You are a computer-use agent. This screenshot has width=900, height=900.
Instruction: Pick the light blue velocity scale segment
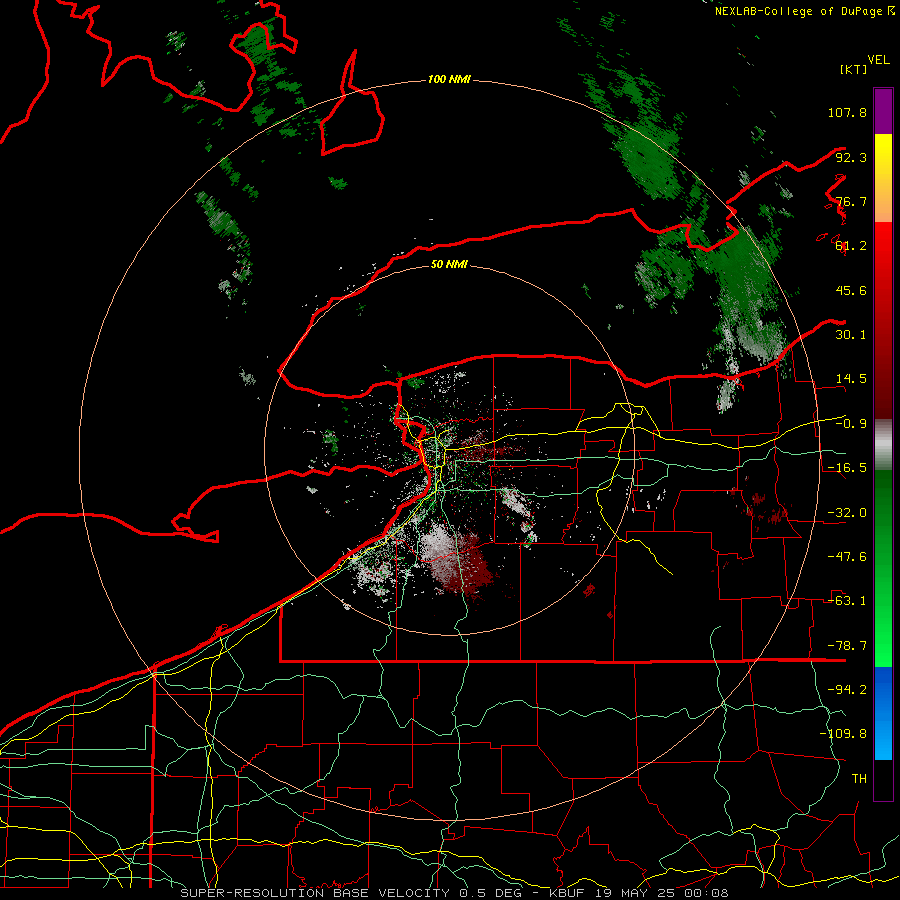883,740
